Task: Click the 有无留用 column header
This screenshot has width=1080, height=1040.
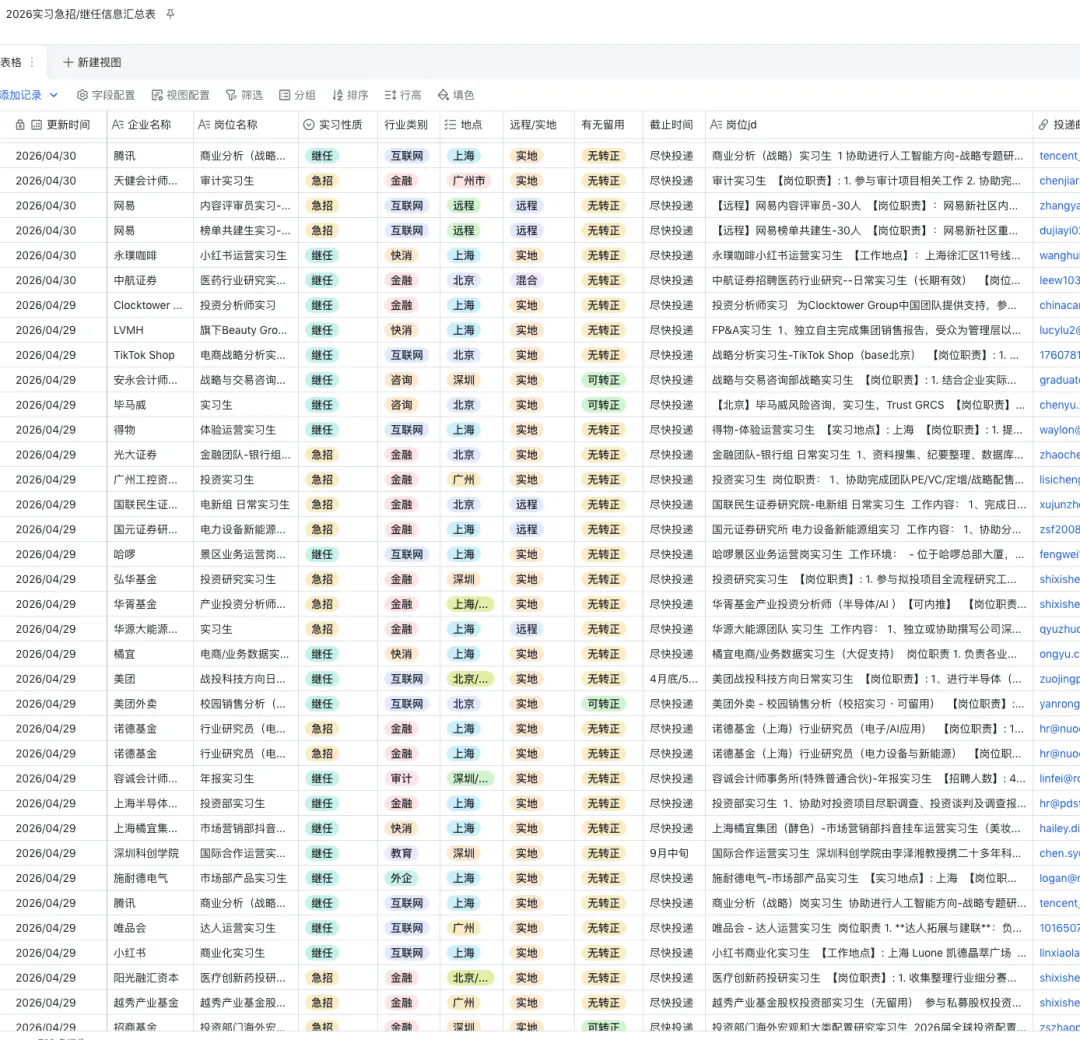Action: [x=608, y=125]
